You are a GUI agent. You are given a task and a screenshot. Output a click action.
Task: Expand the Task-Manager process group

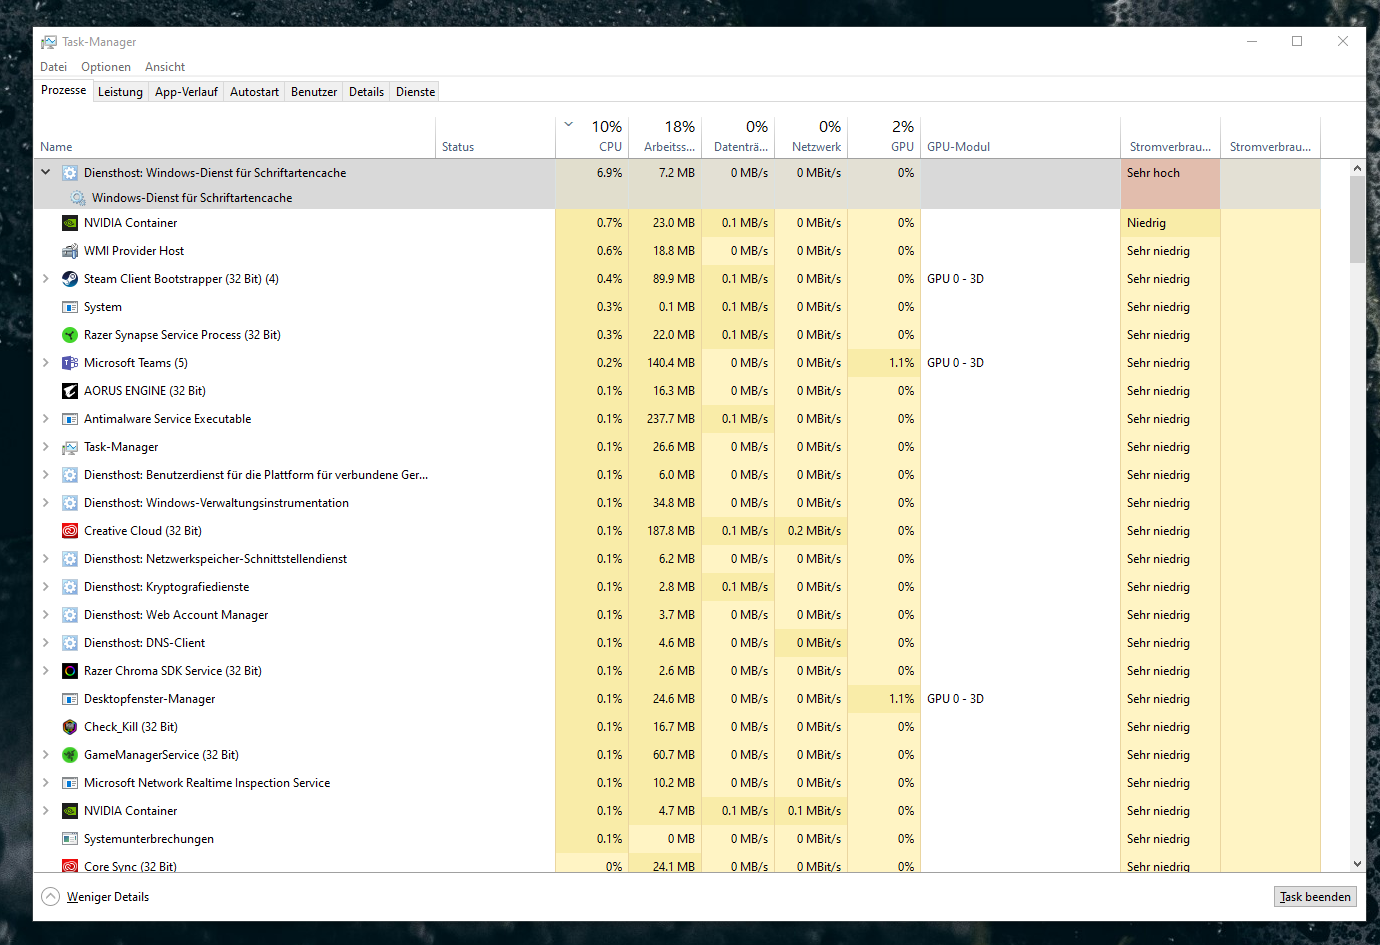coord(45,447)
